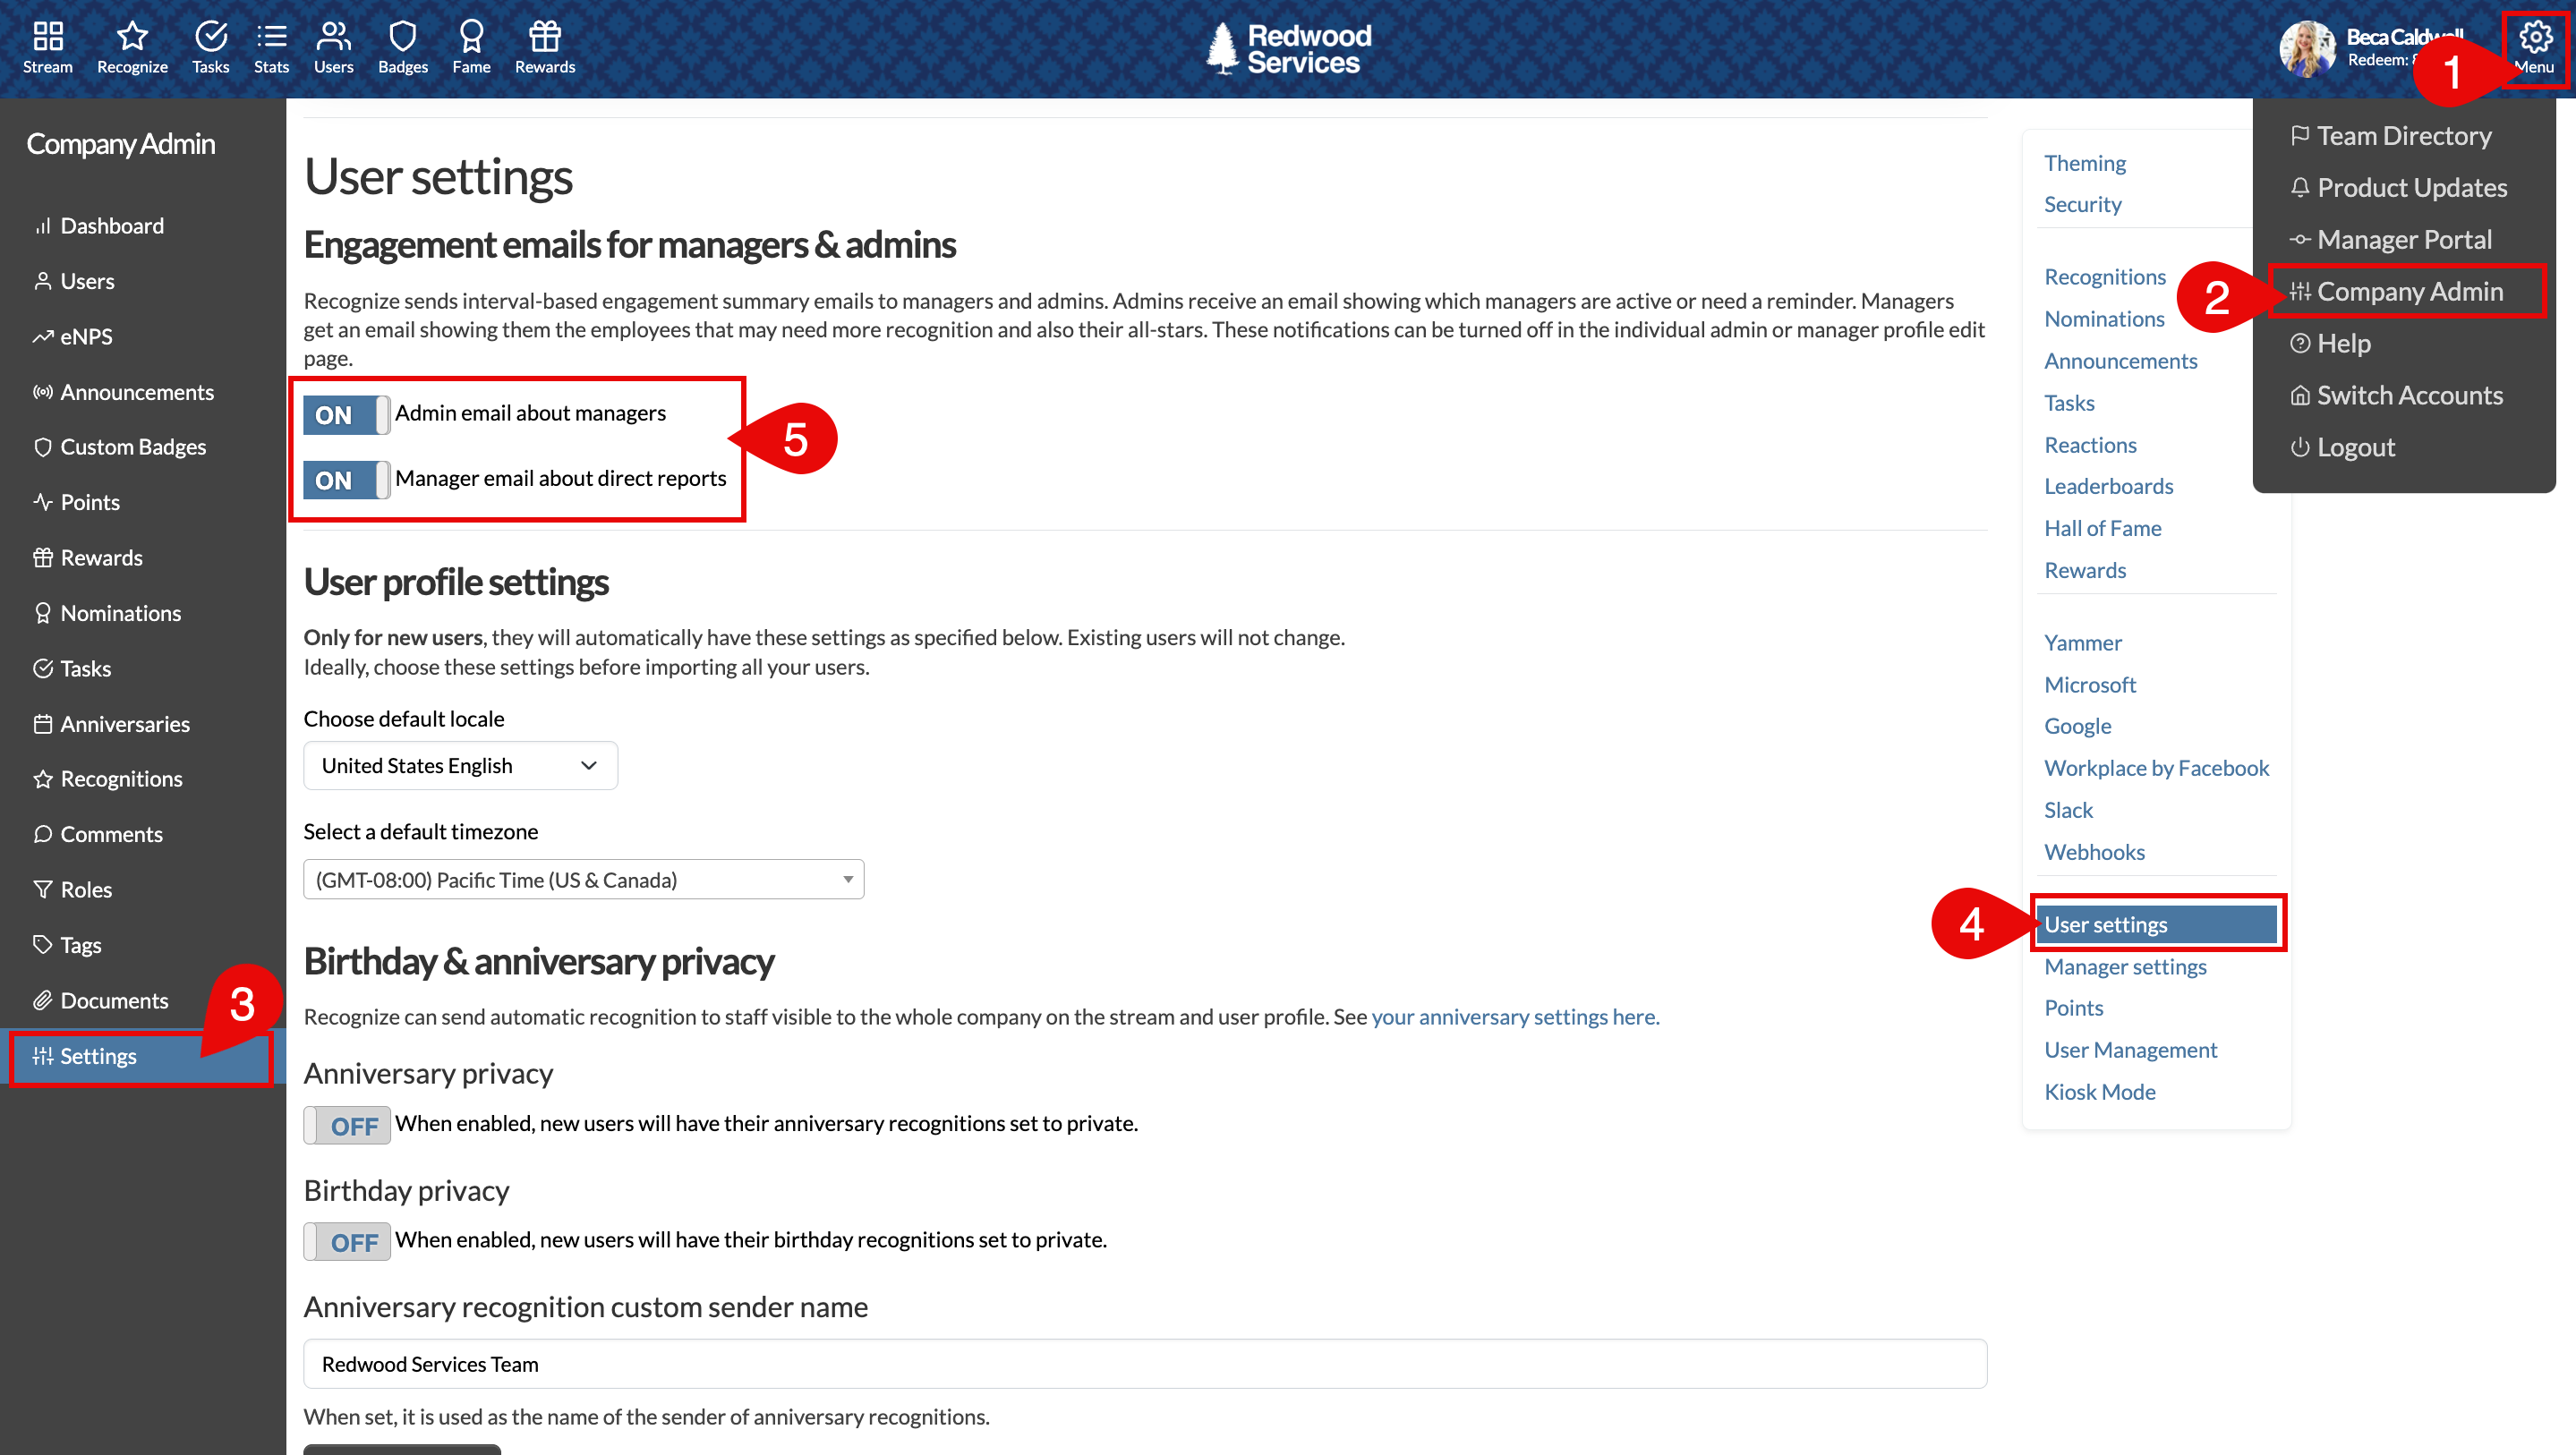Viewport: 2576px width, 1455px height.
Task: Open the Fame ribbon icon
Action: (471, 47)
